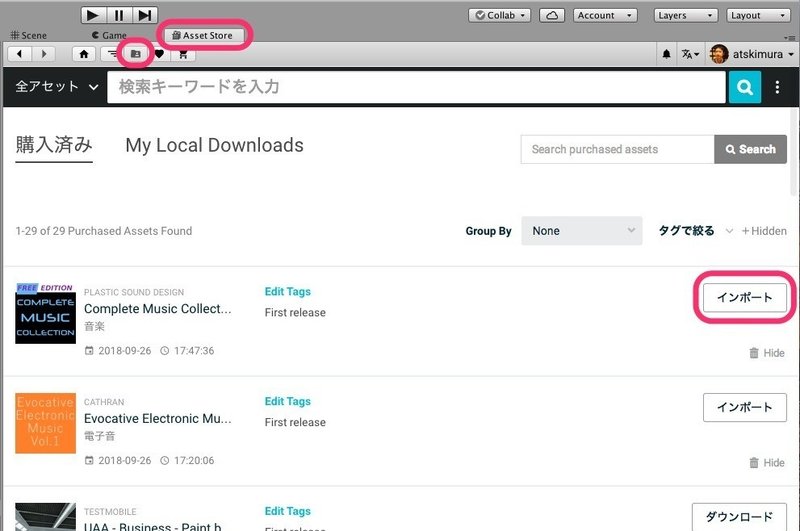Open the Layers dropdown

click(686, 15)
